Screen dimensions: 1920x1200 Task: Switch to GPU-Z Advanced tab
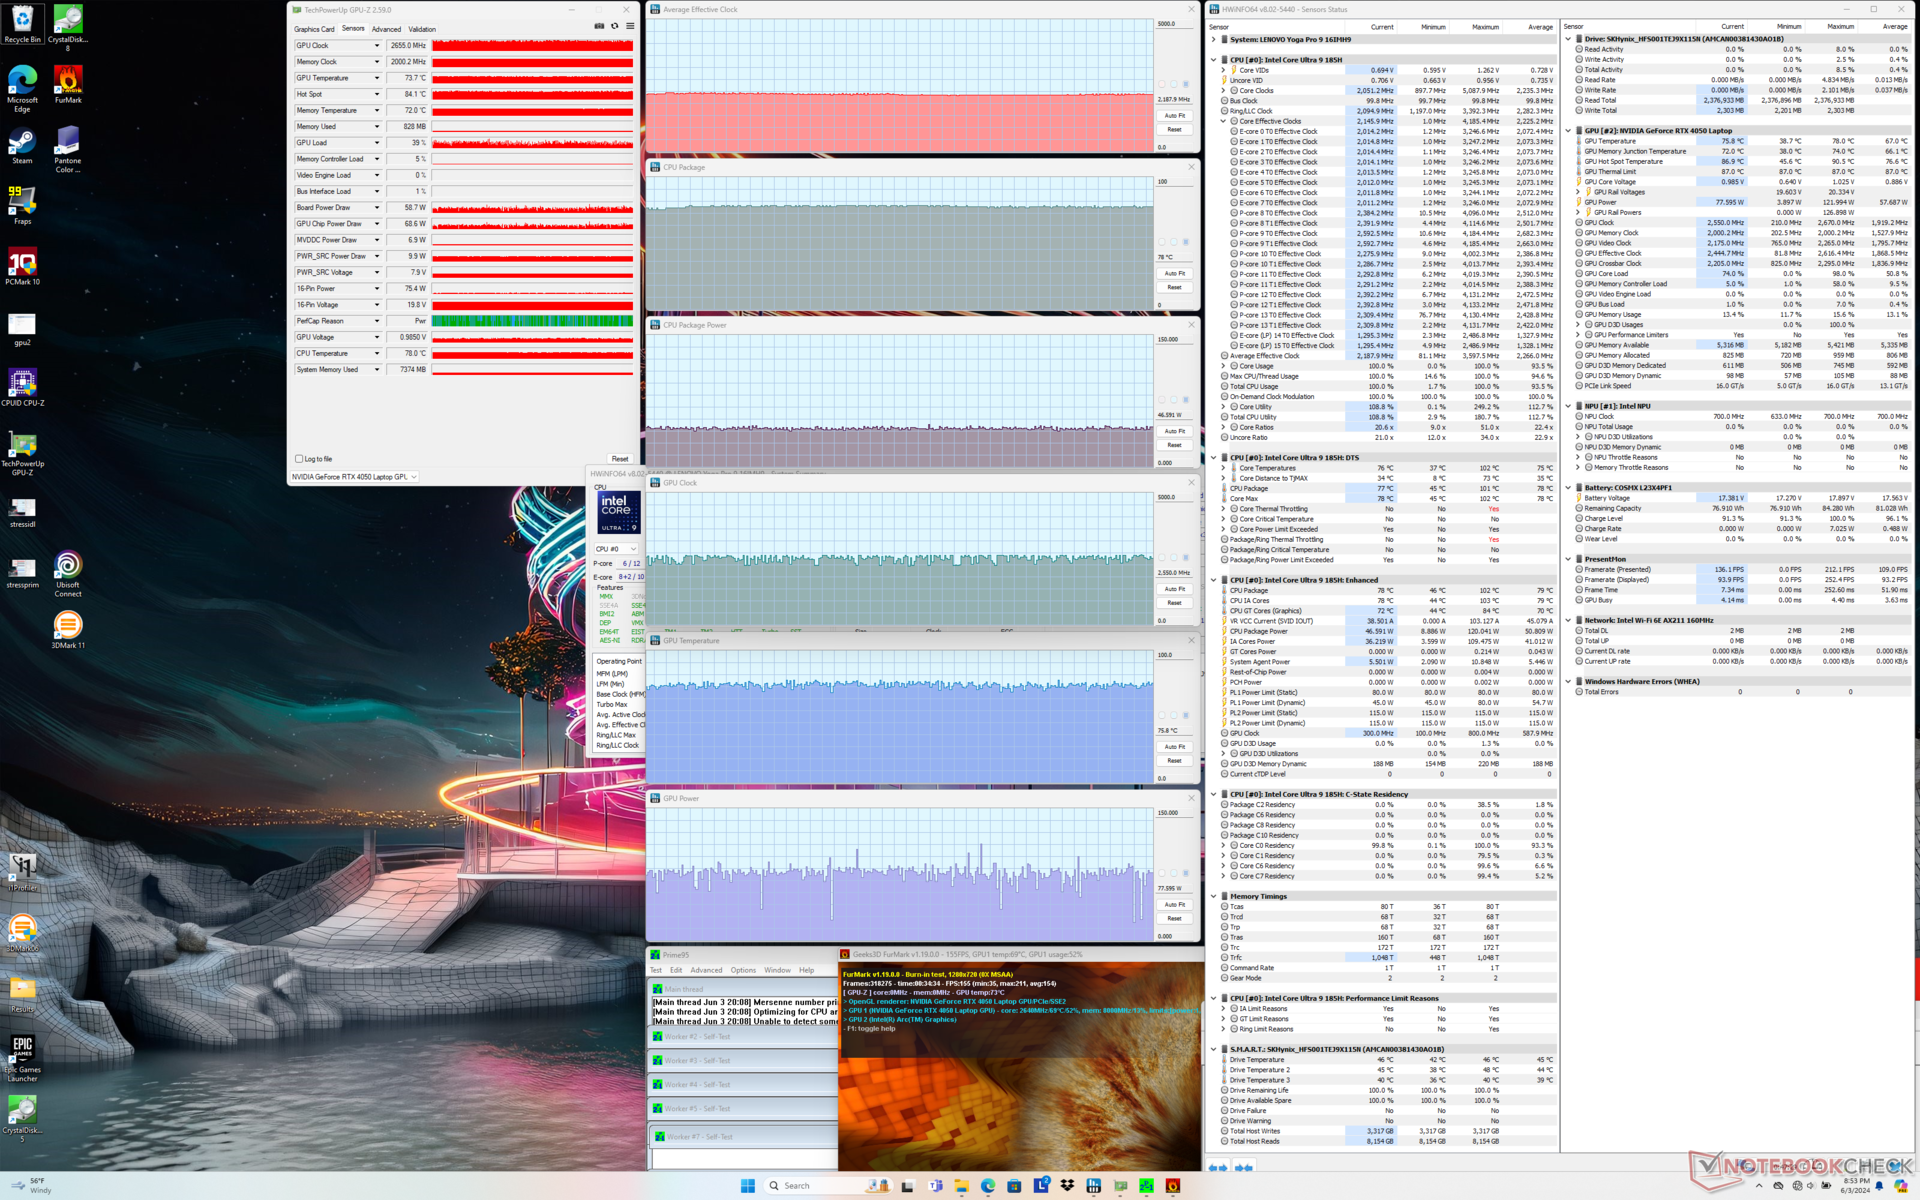point(386,29)
